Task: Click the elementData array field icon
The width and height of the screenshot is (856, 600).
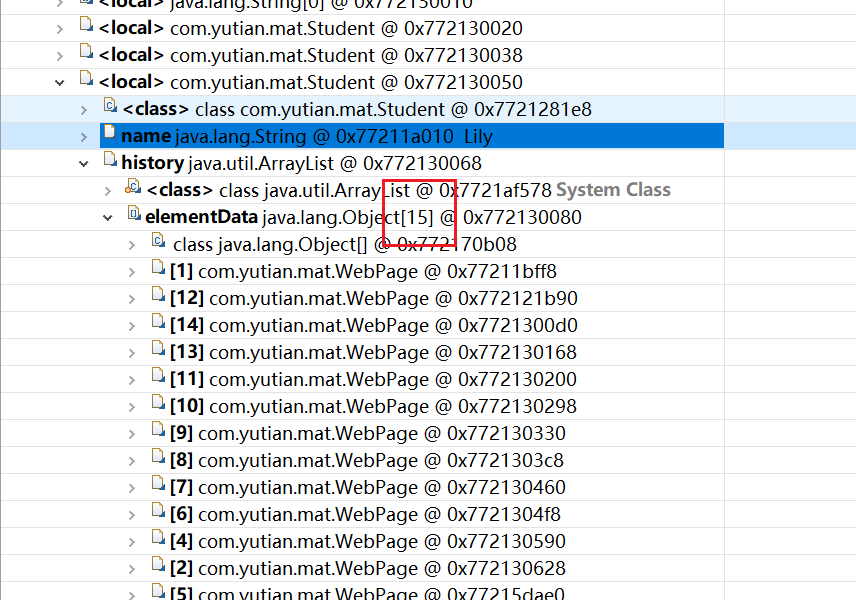Action: point(134,216)
